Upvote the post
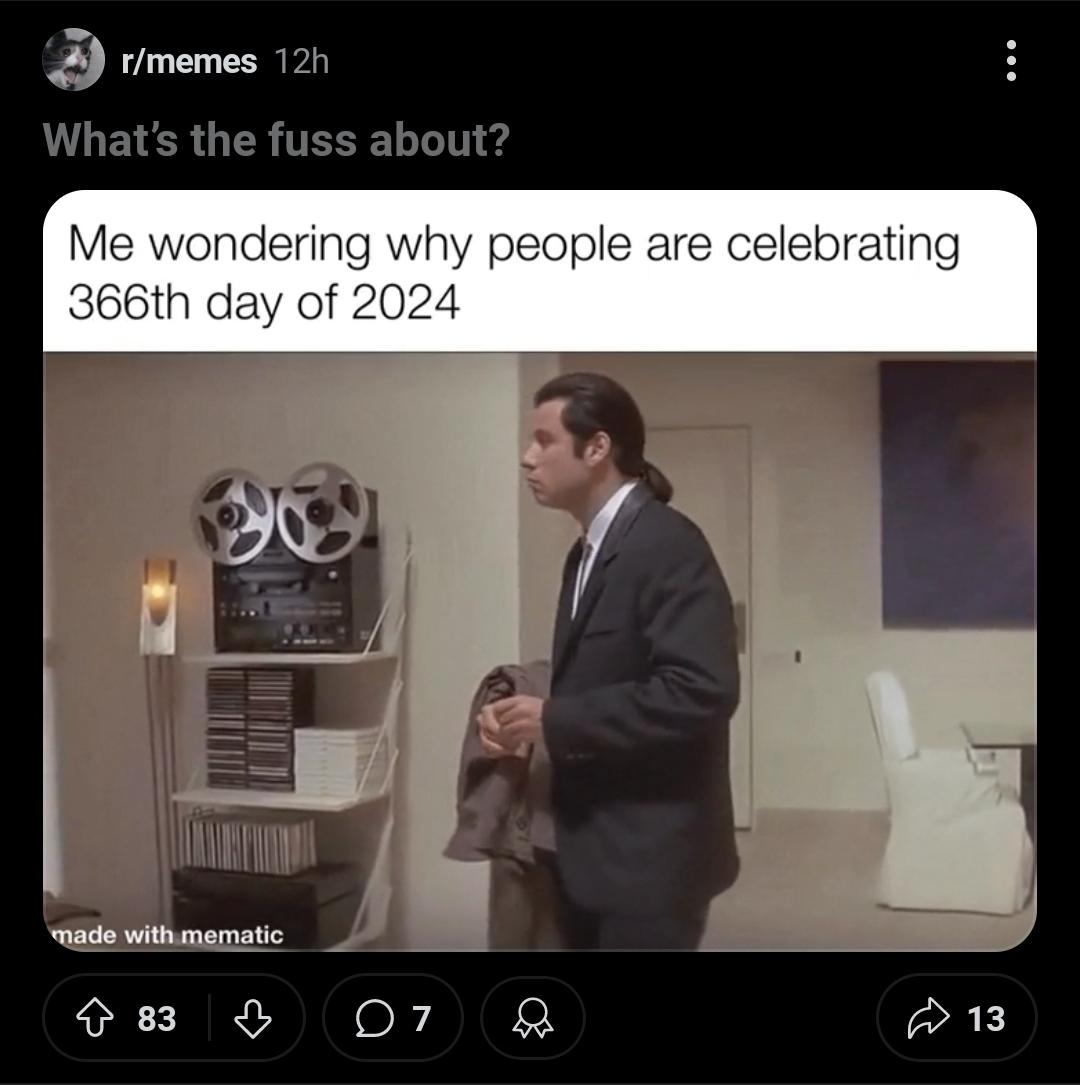The image size is (1080, 1085). [x=94, y=1019]
